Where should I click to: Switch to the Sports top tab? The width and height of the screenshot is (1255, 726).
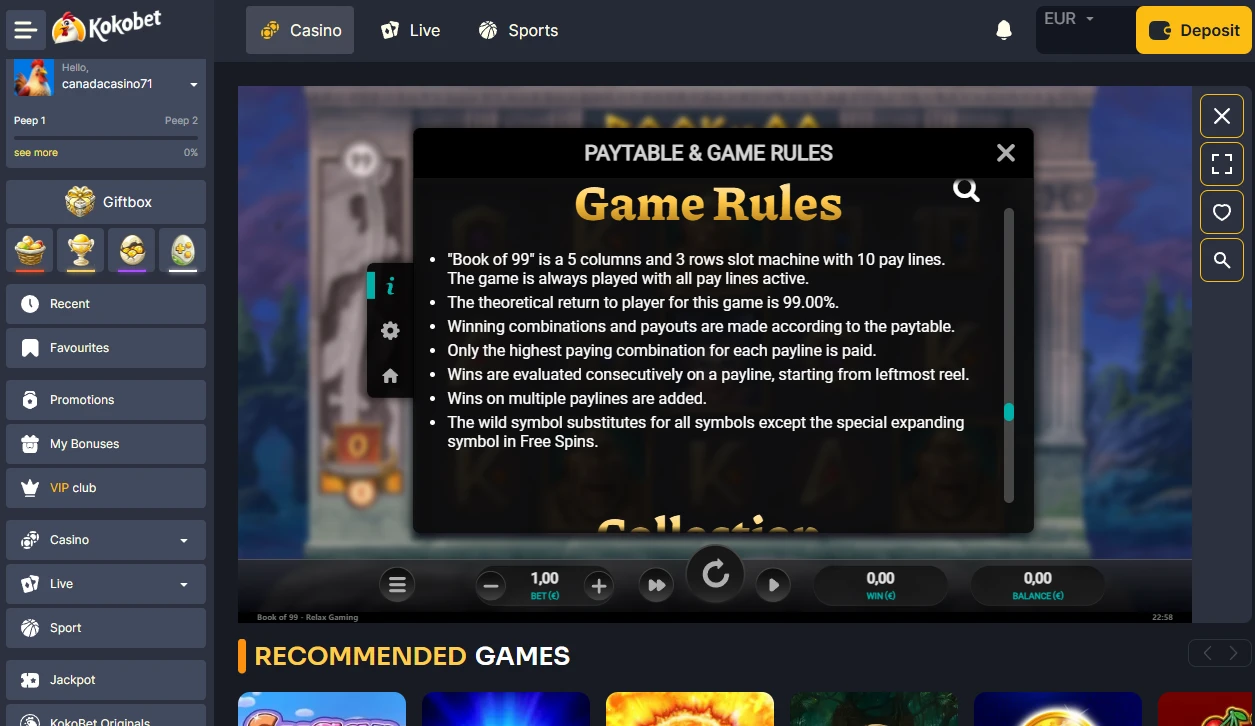coord(518,30)
